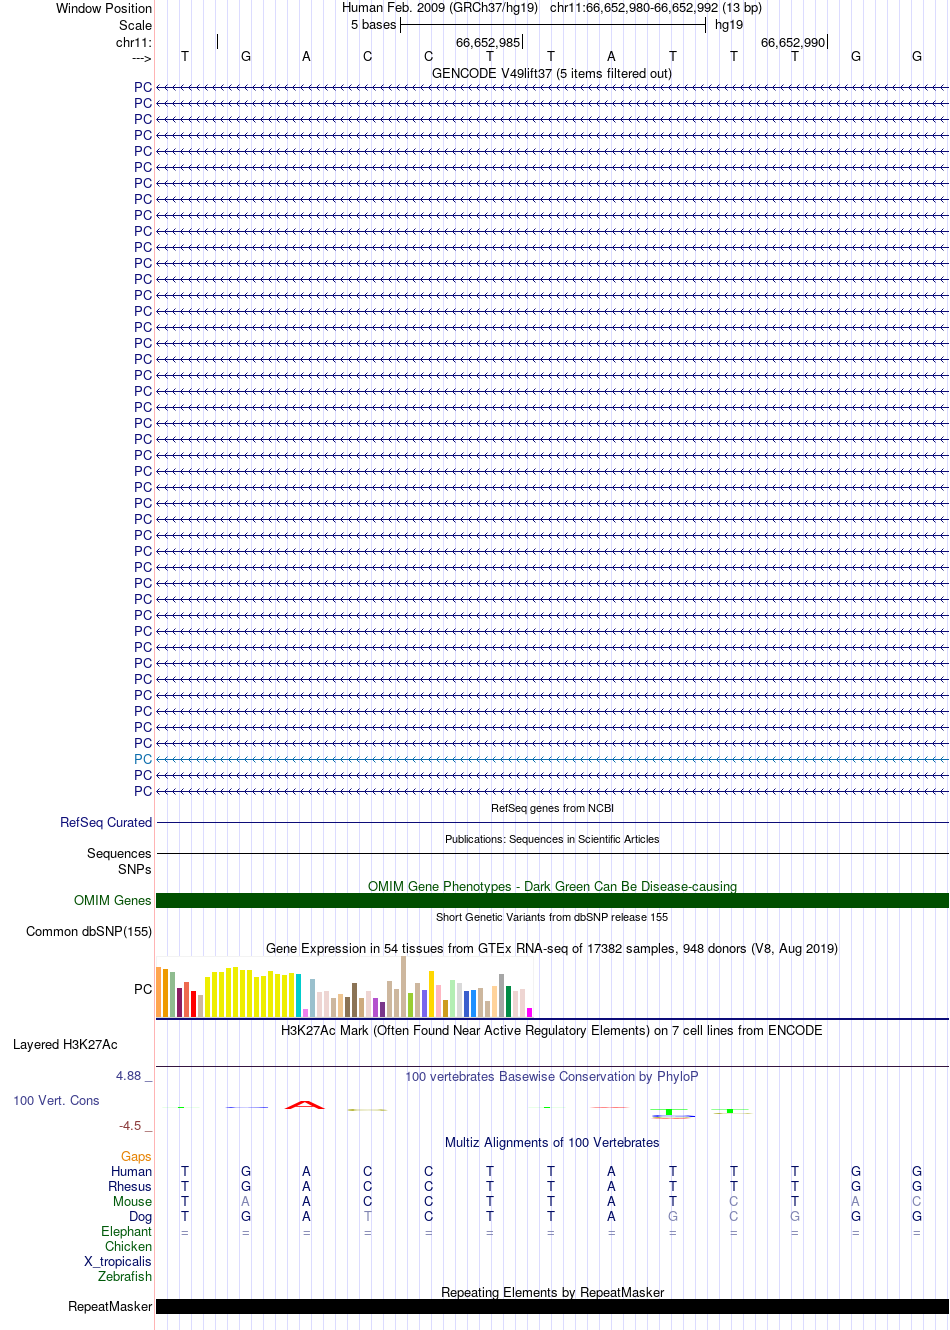Image resolution: width=950 pixels, height=1330 pixels.
Task: Open "RefSeq genes from NCBI" track title
Action: pos(552,808)
